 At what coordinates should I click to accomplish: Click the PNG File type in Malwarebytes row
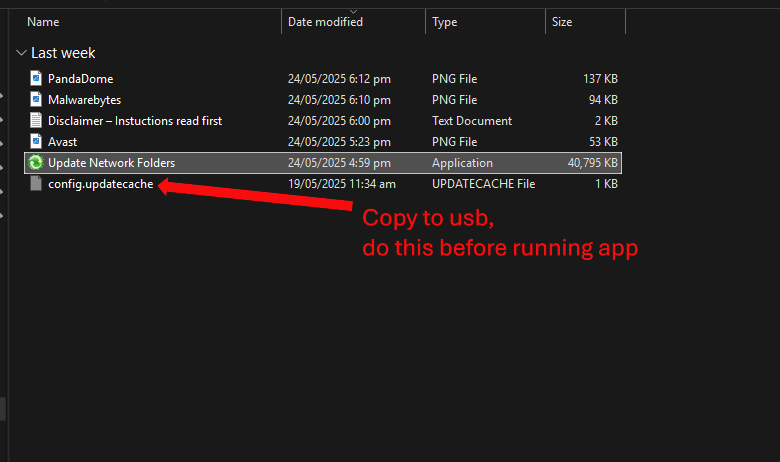point(455,99)
